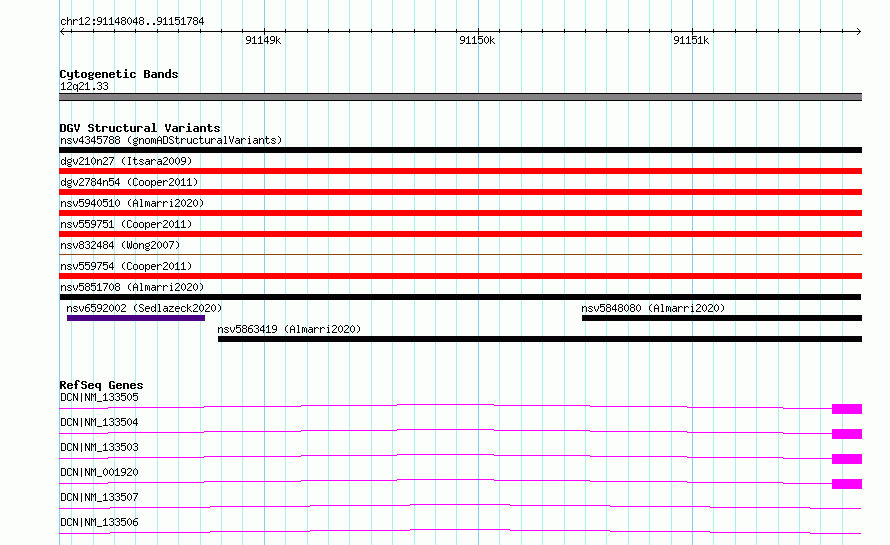The height and width of the screenshot is (545, 890).
Task: Click the left arrowhead of the ruler
Action: click(62, 31)
